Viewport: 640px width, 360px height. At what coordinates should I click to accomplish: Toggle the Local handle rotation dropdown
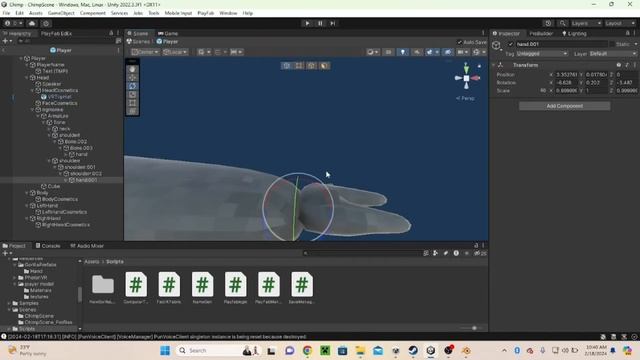coord(175,52)
